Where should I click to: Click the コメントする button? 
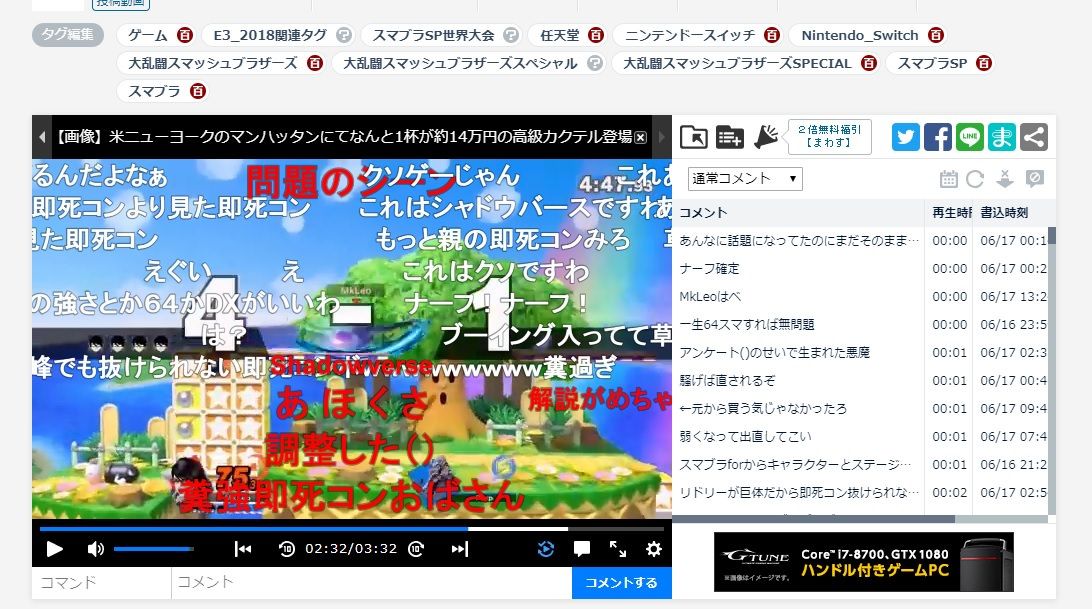coord(621,583)
